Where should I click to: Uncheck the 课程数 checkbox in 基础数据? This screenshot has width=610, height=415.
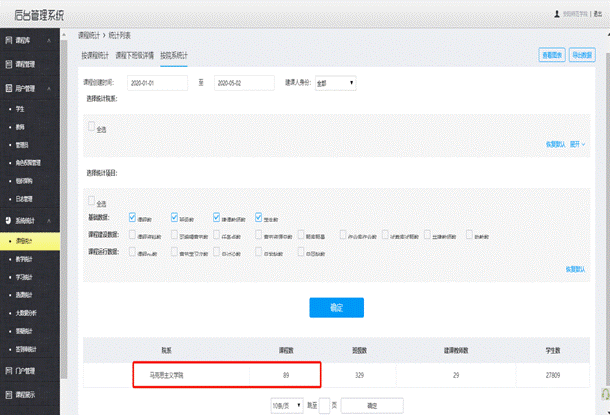coord(133,215)
